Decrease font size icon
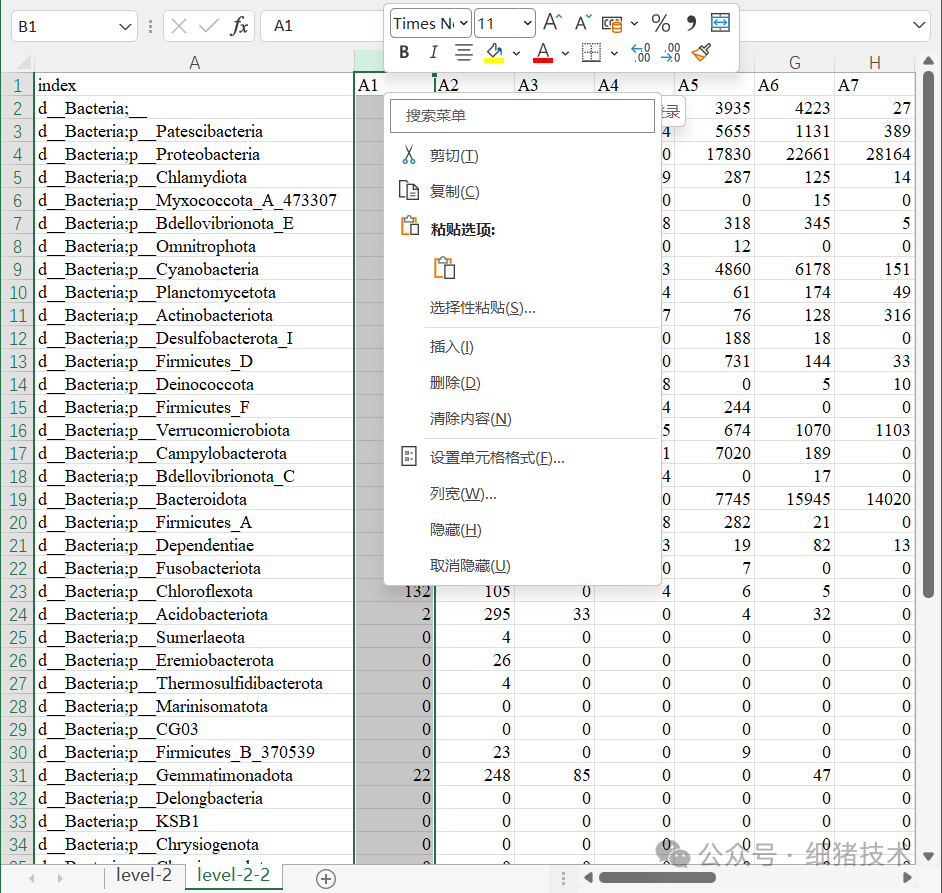The width and height of the screenshot is (942, 893). click(x=583, y=23)
